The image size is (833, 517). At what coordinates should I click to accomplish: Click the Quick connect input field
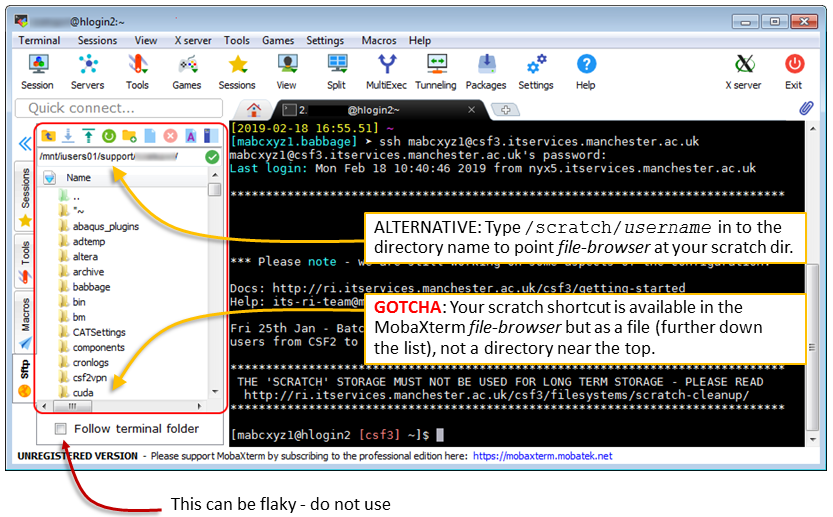119,108
